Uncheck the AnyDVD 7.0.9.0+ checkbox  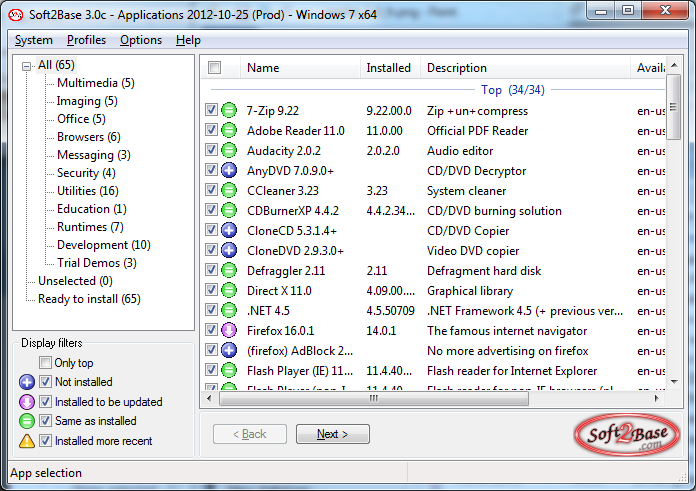(x=211, y=169)
